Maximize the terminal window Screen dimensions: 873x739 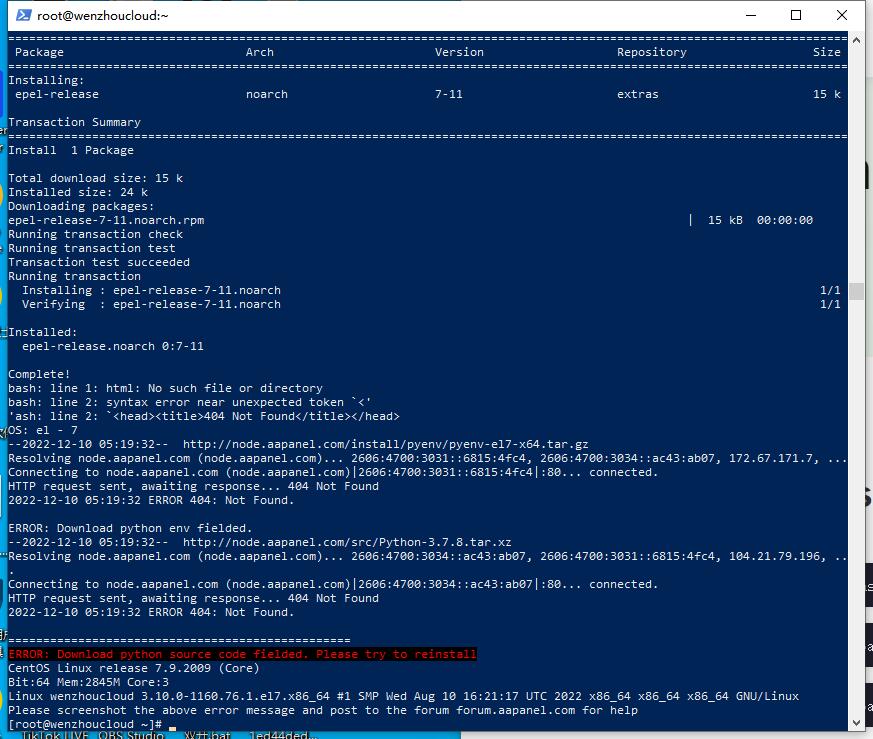[x=796, y=16]
